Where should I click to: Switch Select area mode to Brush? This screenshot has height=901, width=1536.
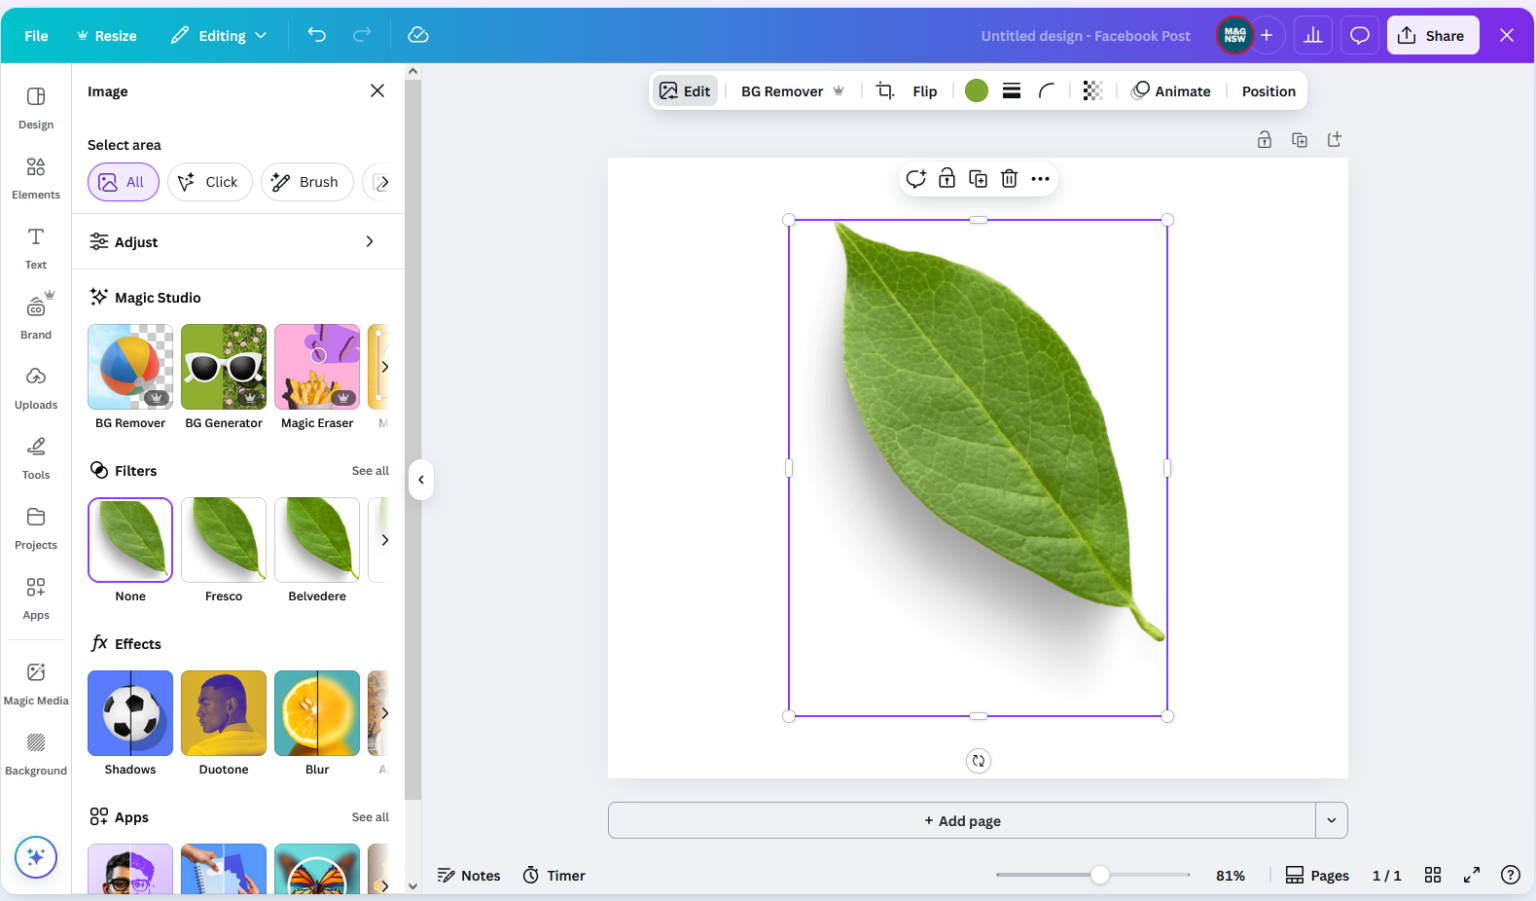[307, 182]
